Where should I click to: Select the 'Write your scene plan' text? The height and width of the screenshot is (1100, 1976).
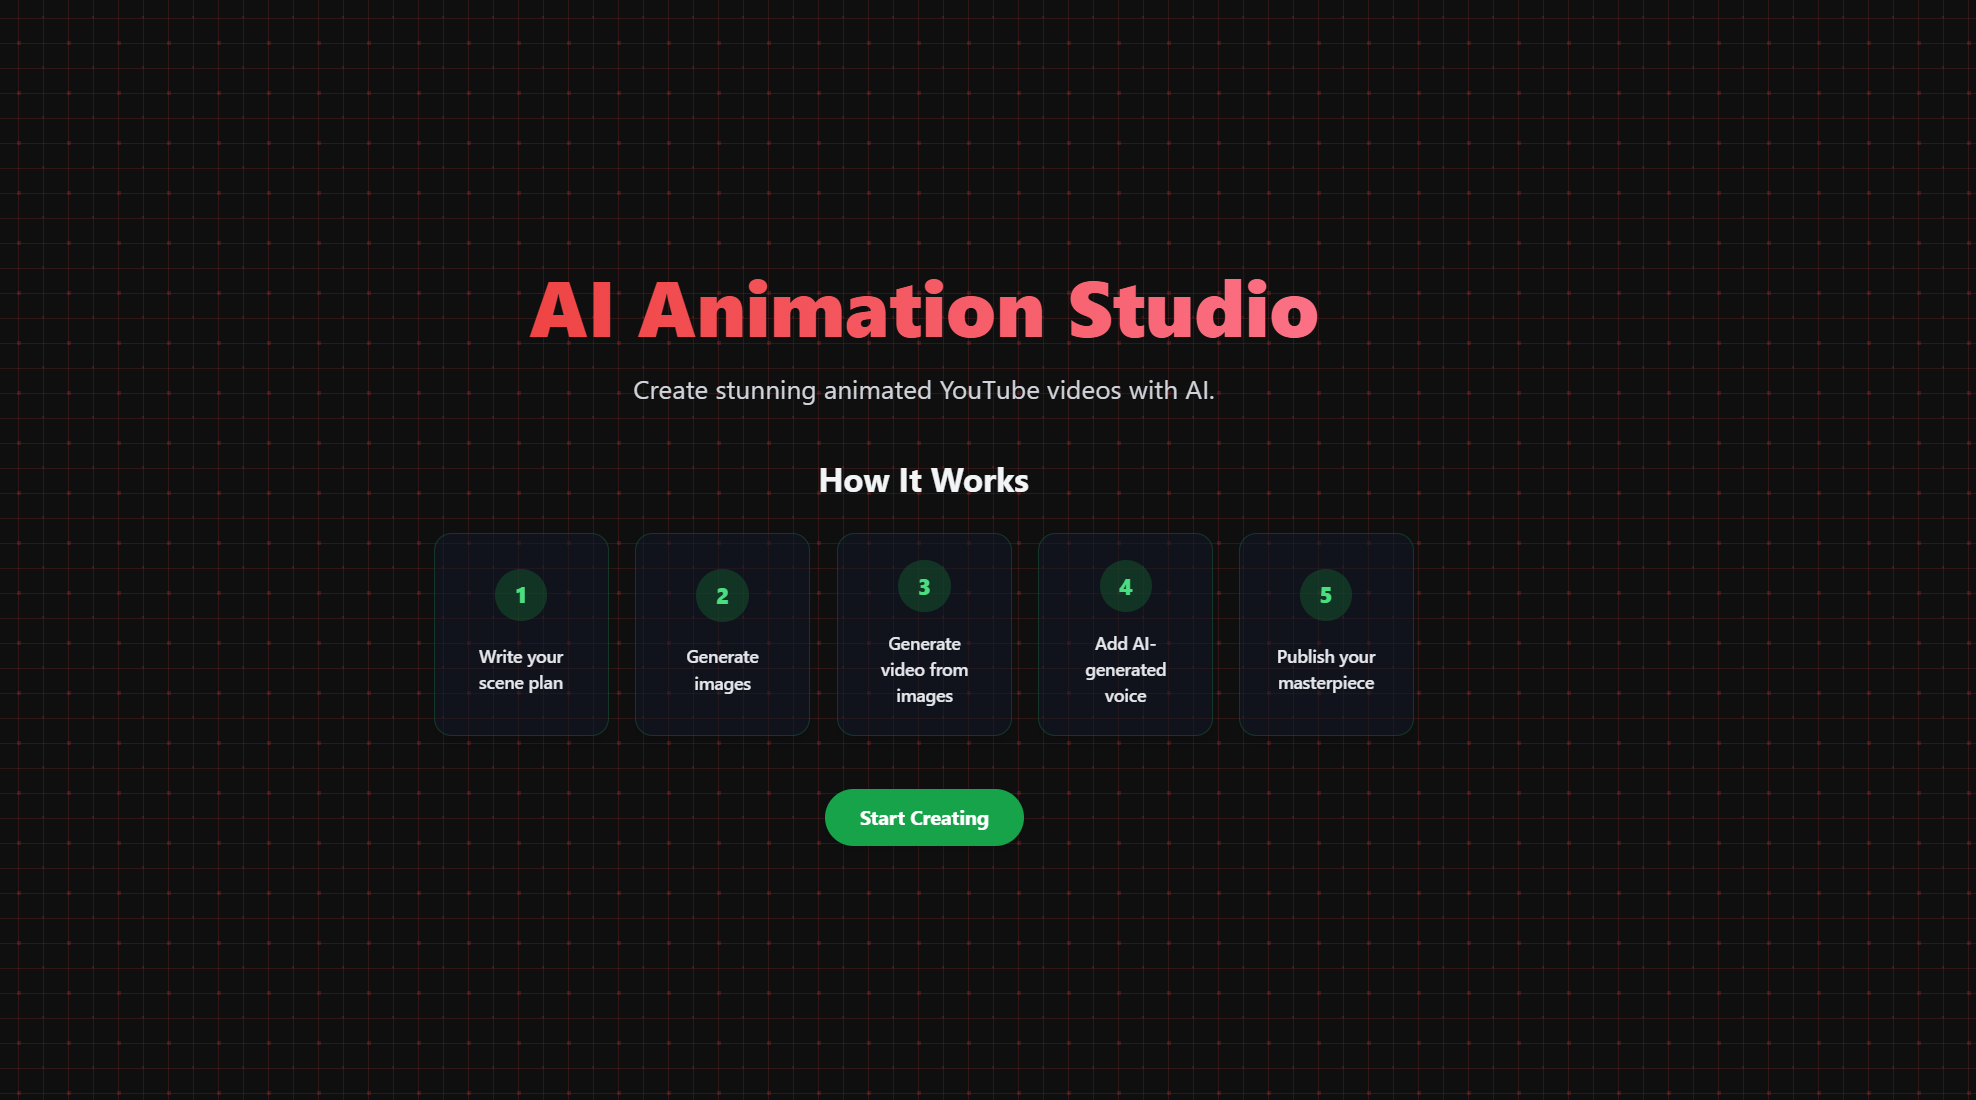[521, 670]
